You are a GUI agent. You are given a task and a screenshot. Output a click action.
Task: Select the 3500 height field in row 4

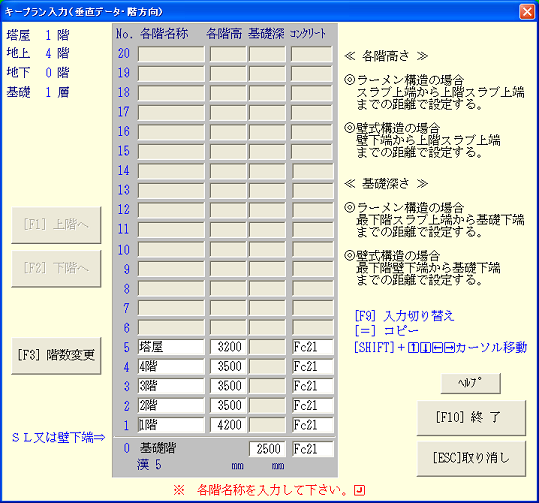[x=228, y=367]
